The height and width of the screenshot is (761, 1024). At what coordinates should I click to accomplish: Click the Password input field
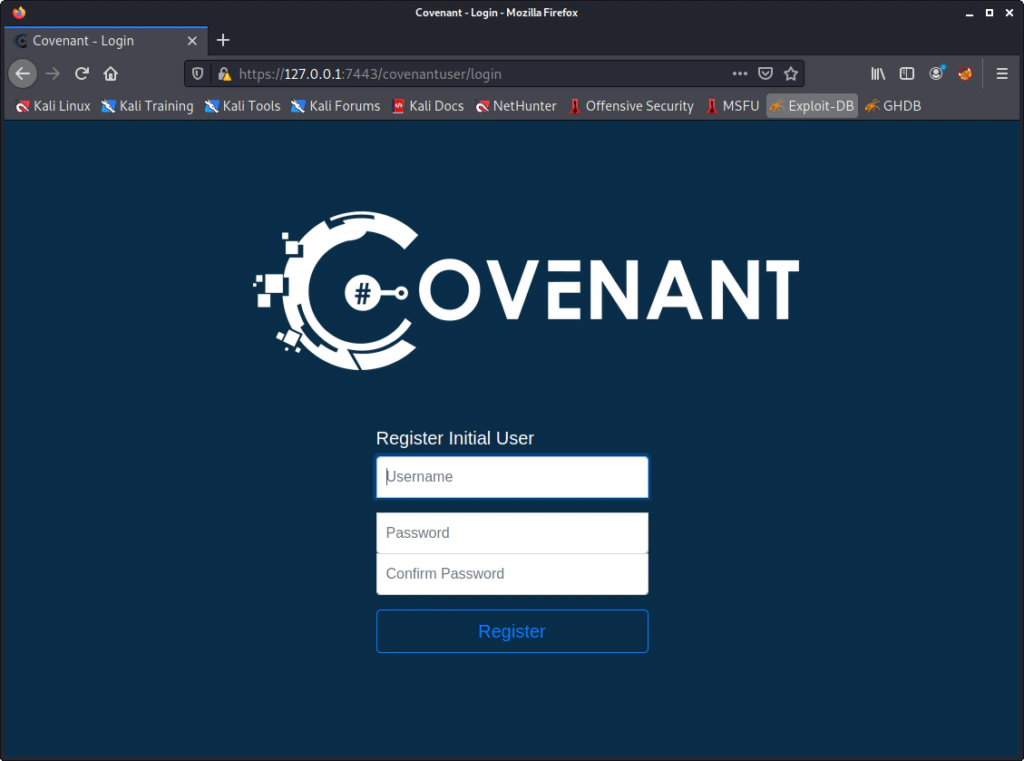click(x=511, y=532)
